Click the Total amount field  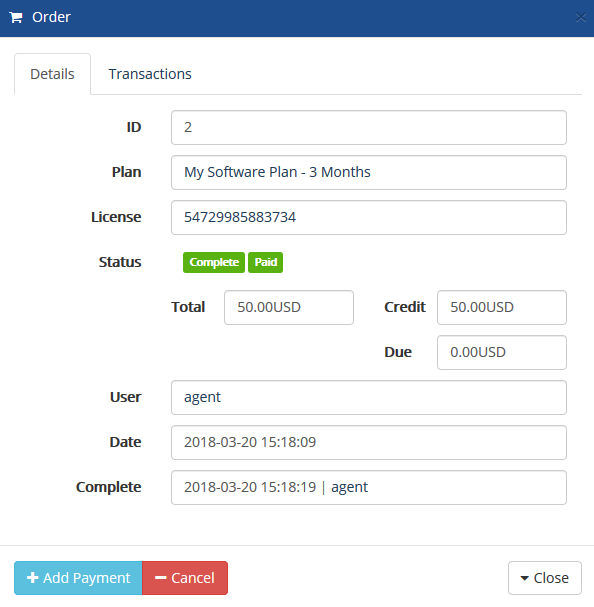(289, 307)
